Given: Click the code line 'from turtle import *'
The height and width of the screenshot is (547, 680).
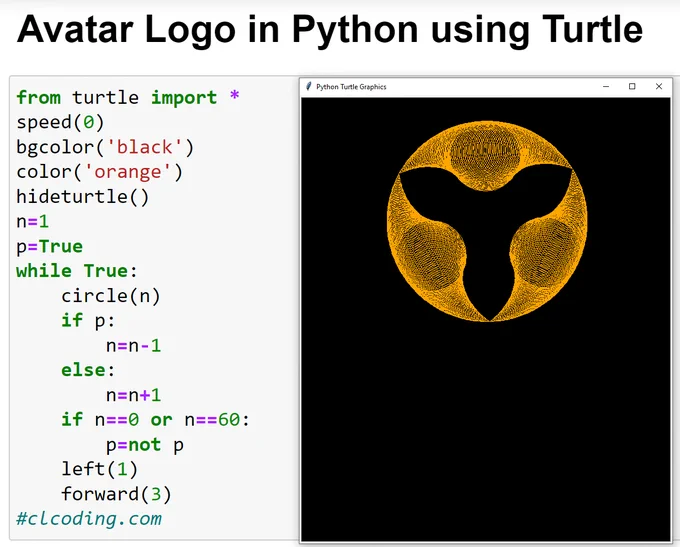Looking at the screenshot, I should (128, 97).
